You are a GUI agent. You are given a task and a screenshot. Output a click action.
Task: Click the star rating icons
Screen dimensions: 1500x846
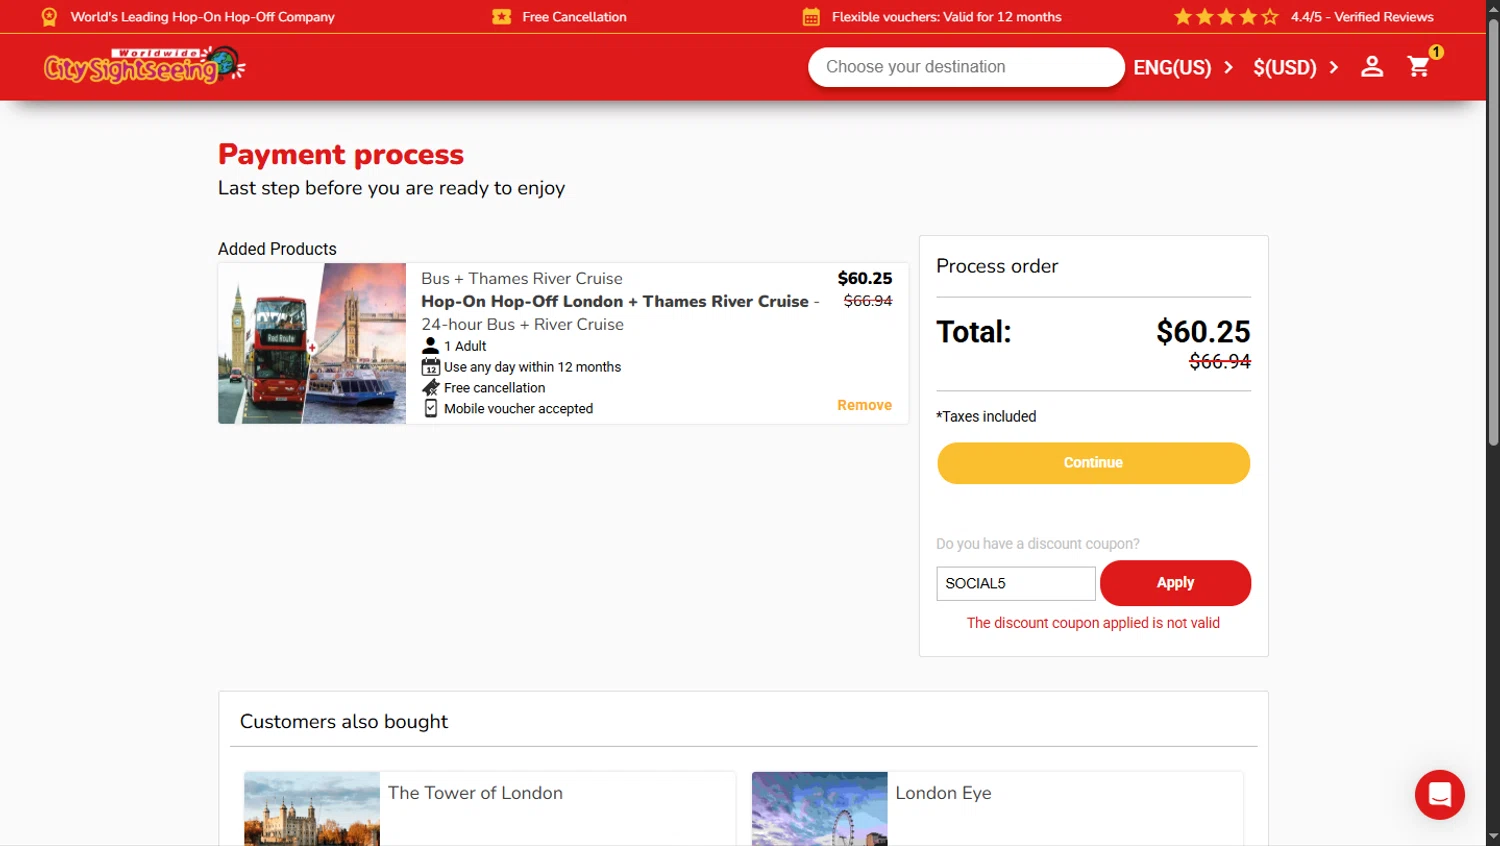coord(1226,17)
